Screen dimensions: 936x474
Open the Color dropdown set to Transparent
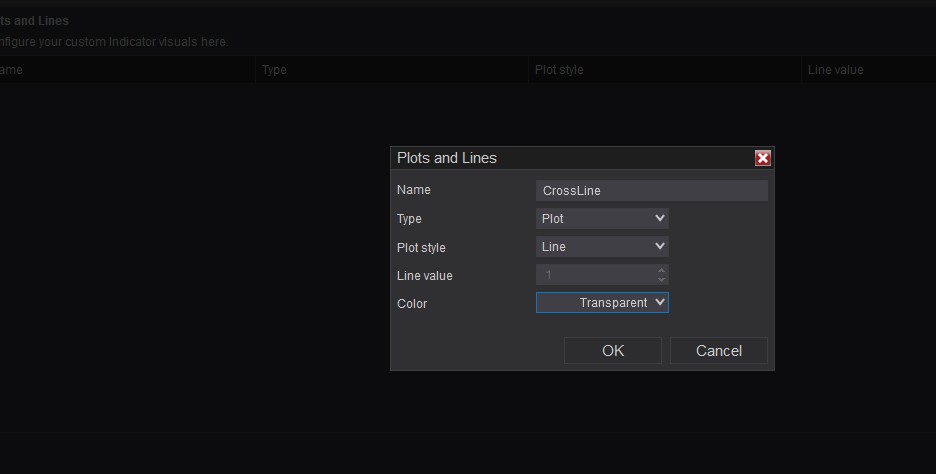coord(602,302)
